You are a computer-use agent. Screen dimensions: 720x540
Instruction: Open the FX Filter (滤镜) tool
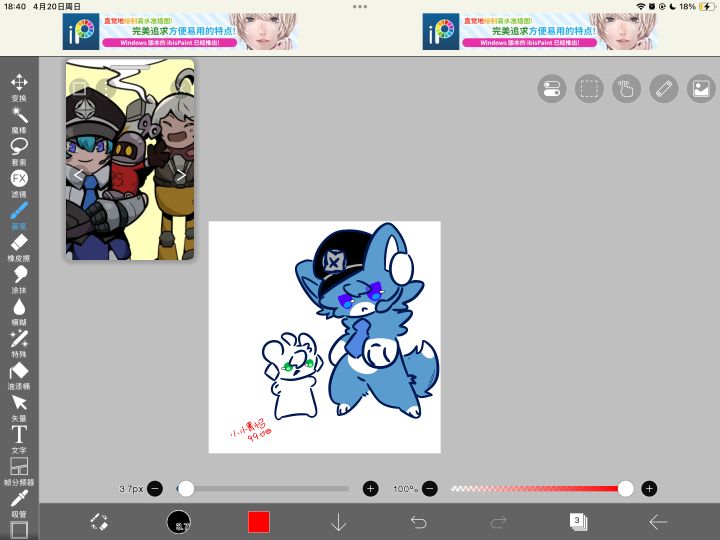19,184
